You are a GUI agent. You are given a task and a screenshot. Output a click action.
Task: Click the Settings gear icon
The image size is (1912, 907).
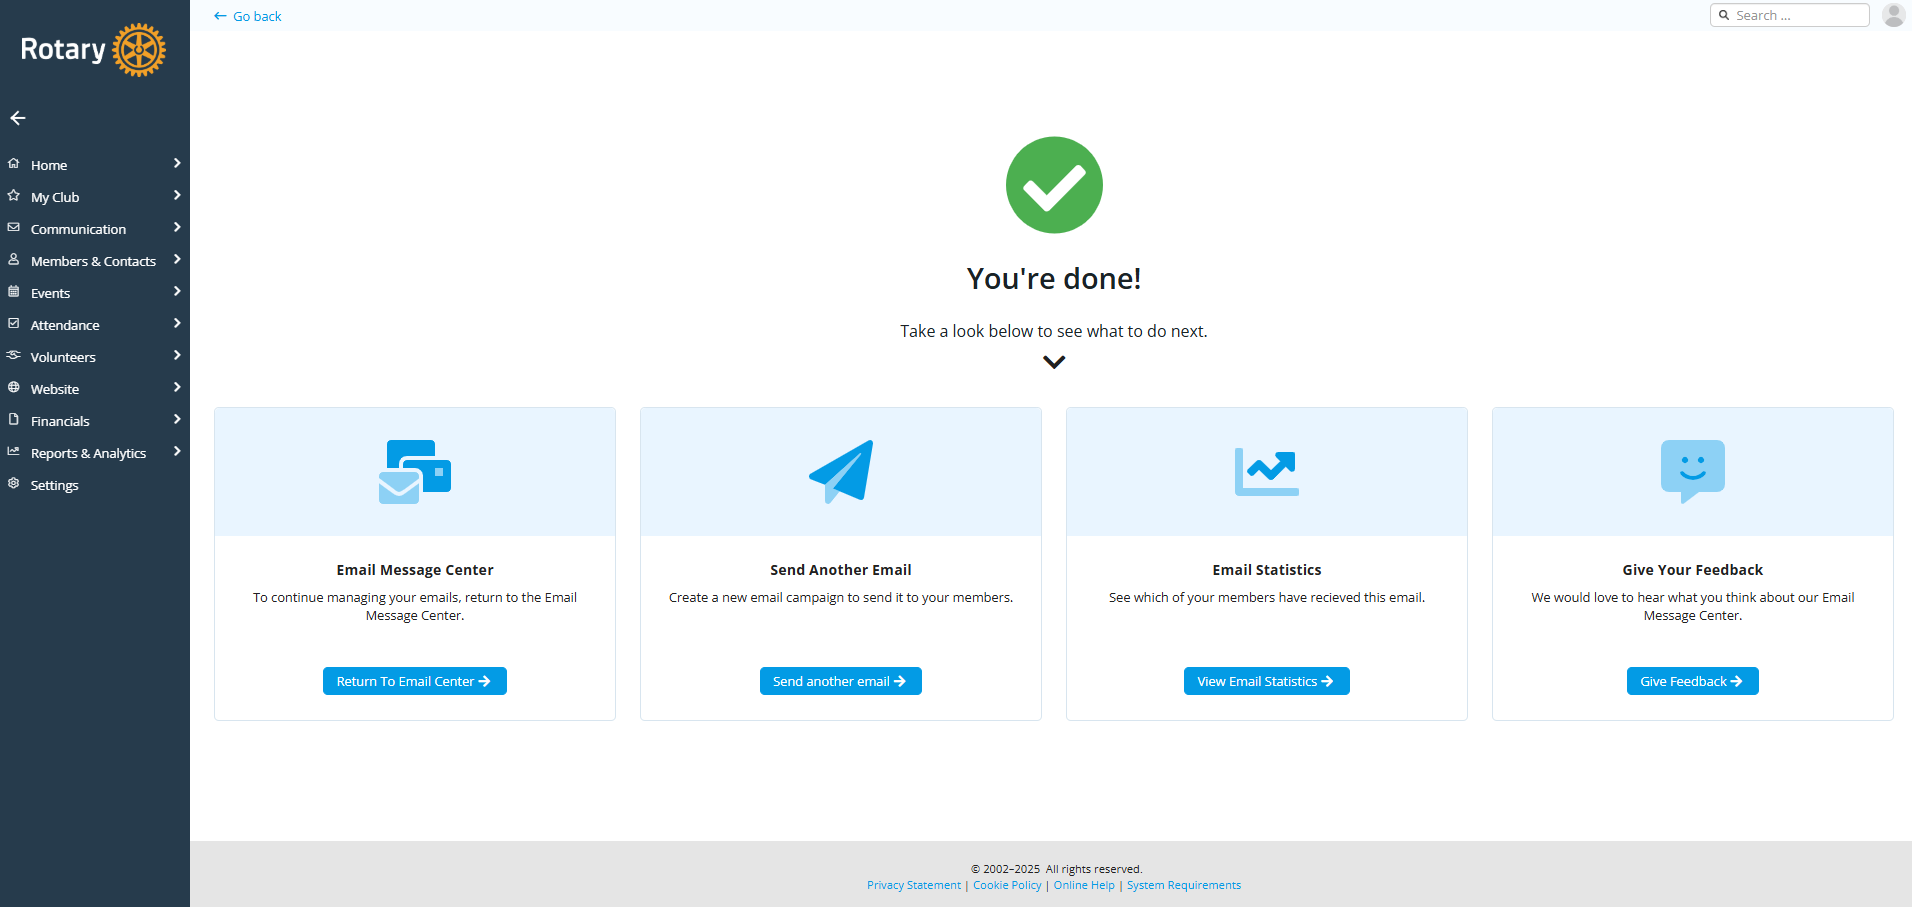(x=13, y=484)
